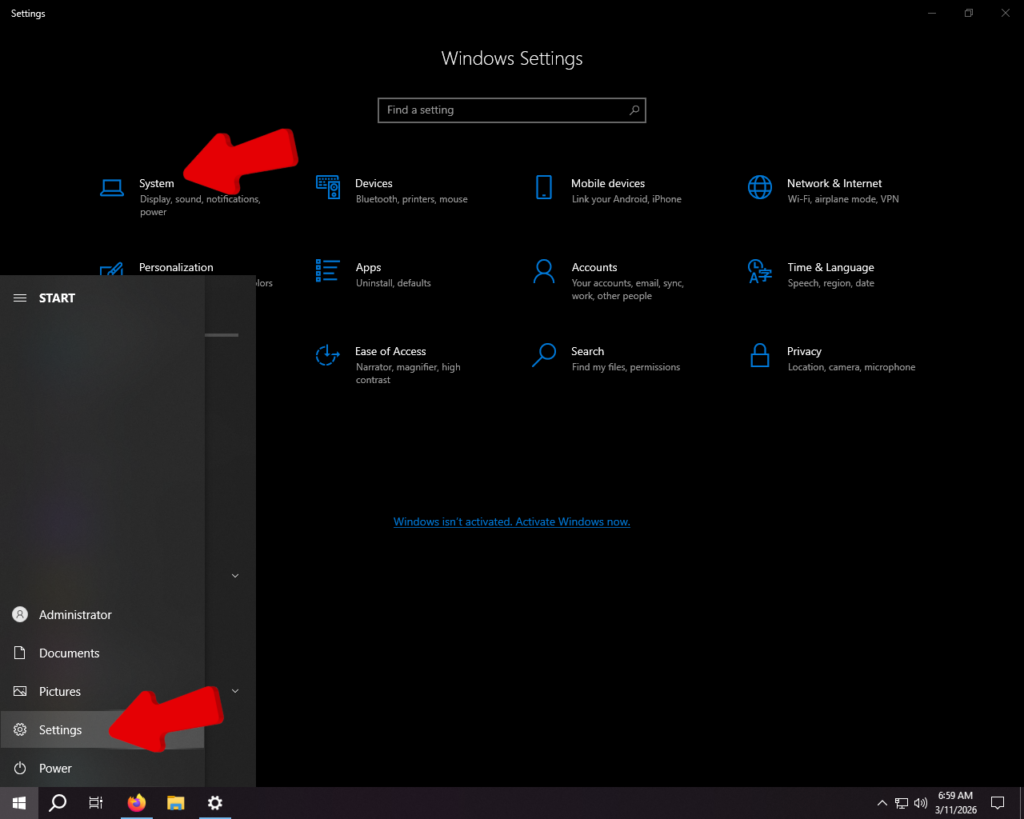The image size is (1024, 819).
Task: Open Documents from the Start menu
Action: click(x=68, y=653)
